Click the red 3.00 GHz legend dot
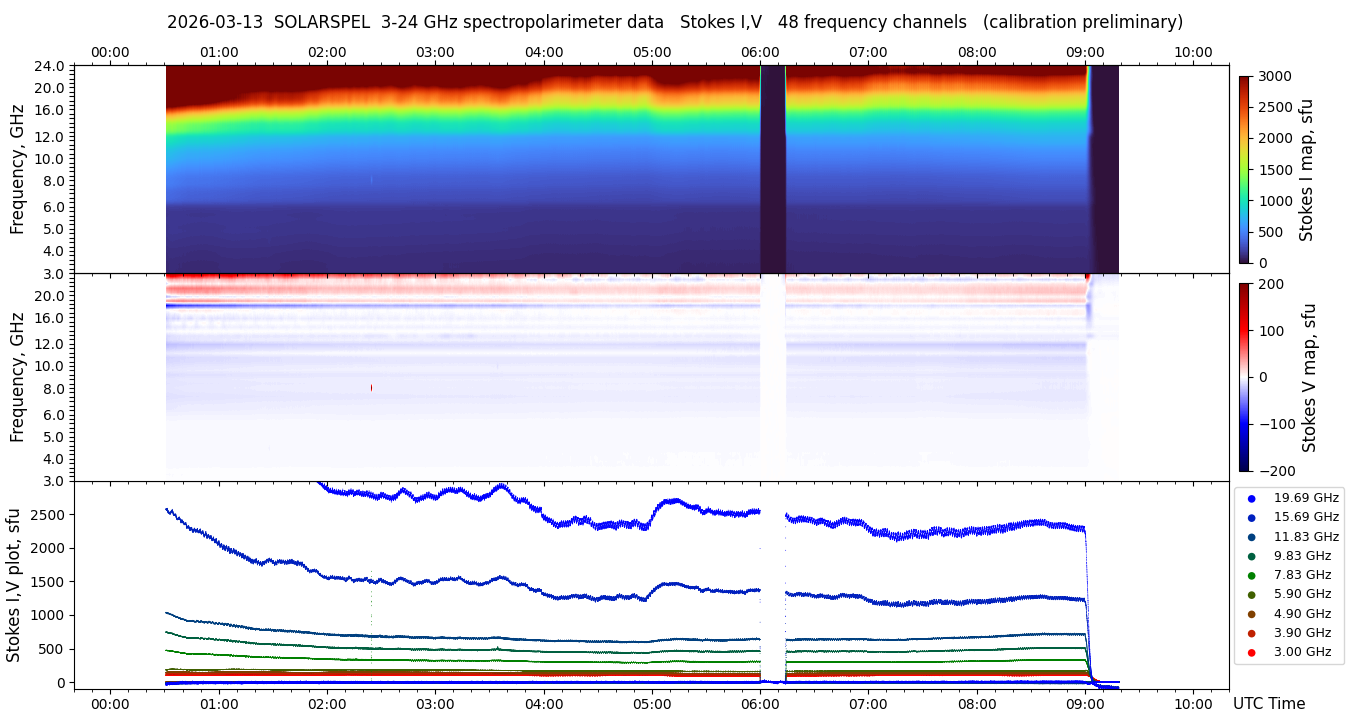Screen dimensions: 1350x725 click(x=1251, y=652)
